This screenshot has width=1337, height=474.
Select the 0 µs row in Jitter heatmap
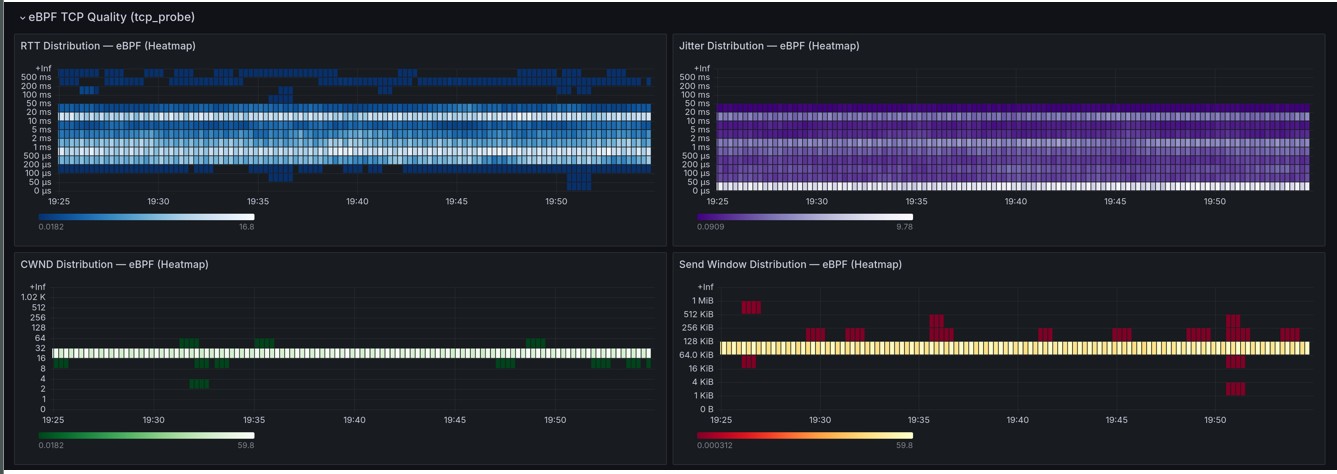1013,186
